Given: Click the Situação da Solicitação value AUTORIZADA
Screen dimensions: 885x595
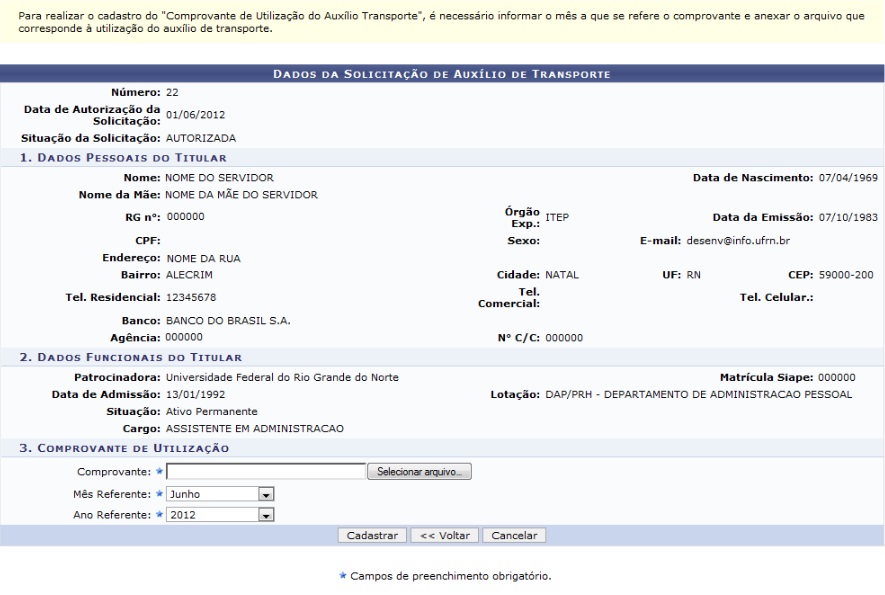Looking at the screenshot, I should 200,137.
